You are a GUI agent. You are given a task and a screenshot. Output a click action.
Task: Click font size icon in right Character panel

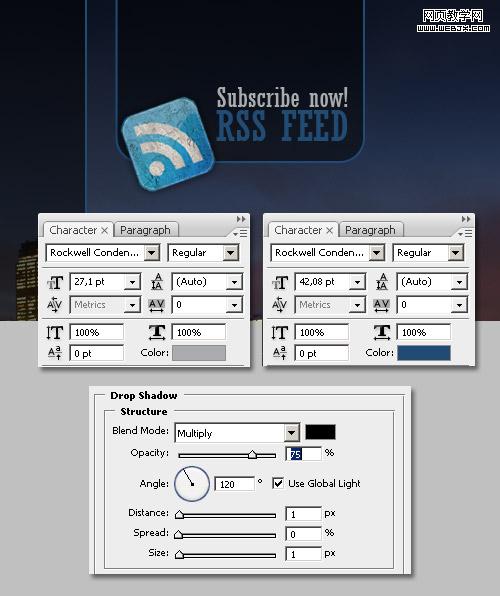(x=280, y=282)
